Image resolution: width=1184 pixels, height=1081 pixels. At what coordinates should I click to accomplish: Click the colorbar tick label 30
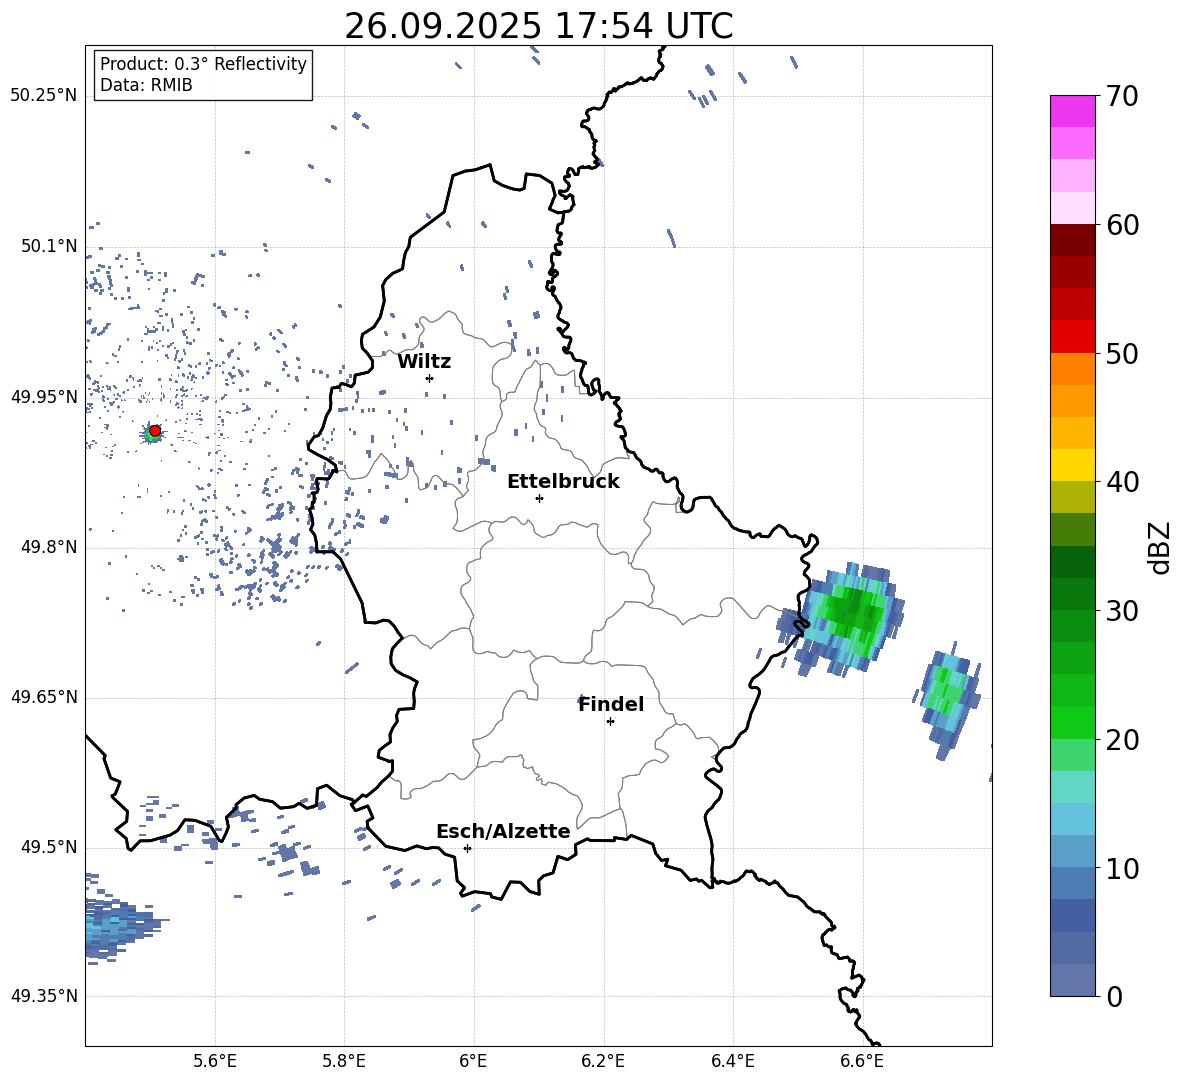[x=1122, y=611]
